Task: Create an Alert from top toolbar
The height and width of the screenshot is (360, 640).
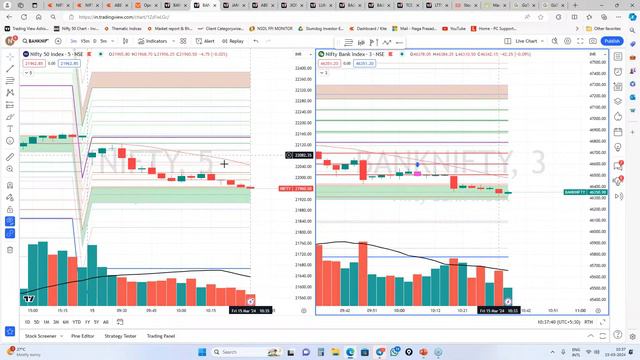Action: 205,41
